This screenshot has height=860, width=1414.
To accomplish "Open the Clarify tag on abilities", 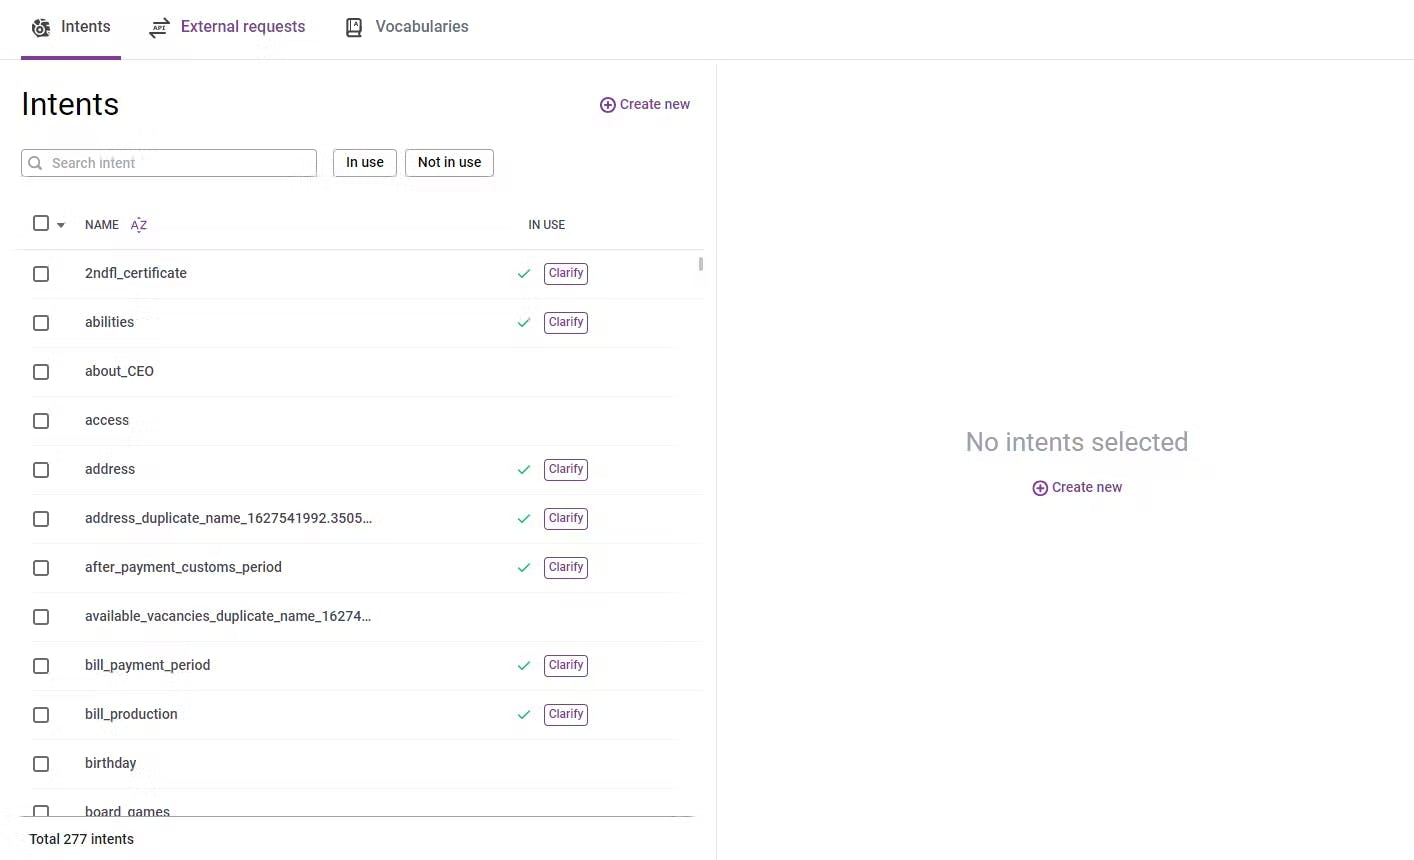I will [566, 322].
